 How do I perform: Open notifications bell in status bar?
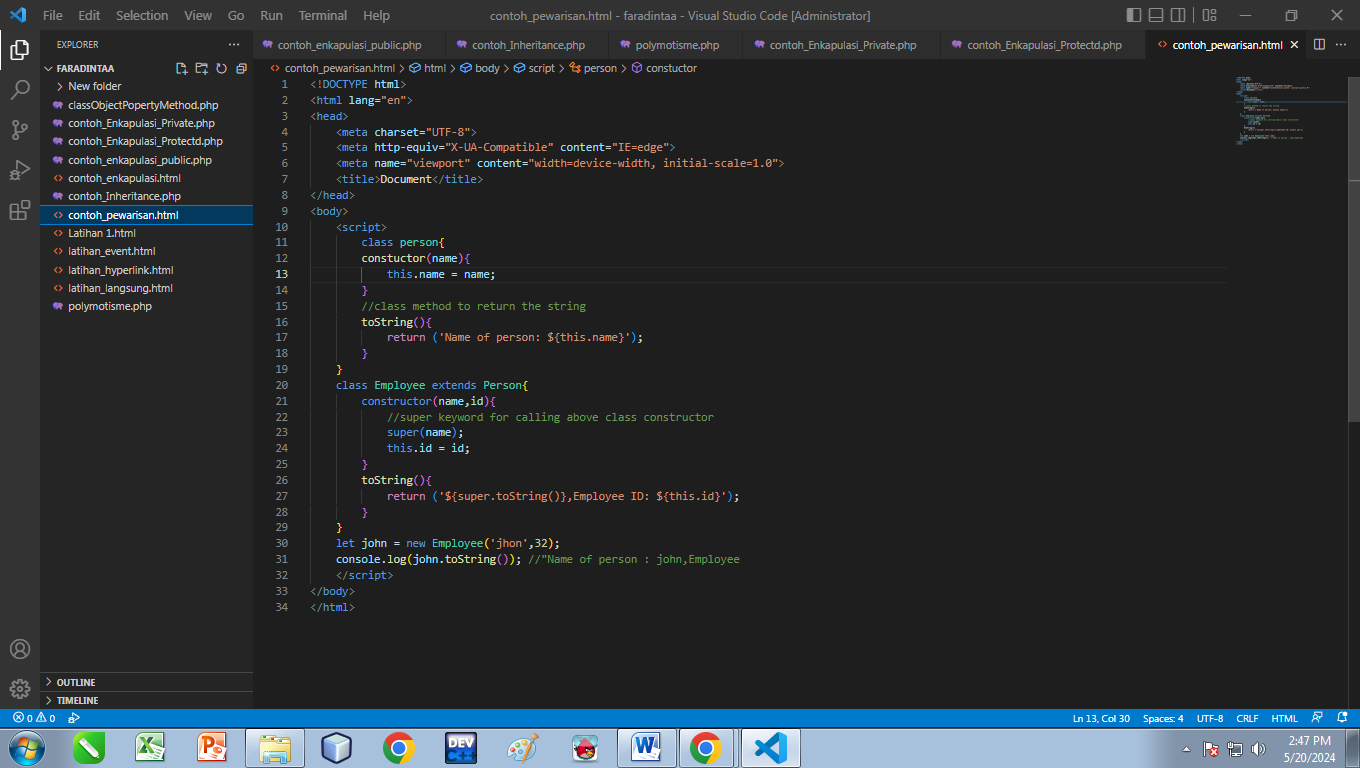[x=1341, y=718]
